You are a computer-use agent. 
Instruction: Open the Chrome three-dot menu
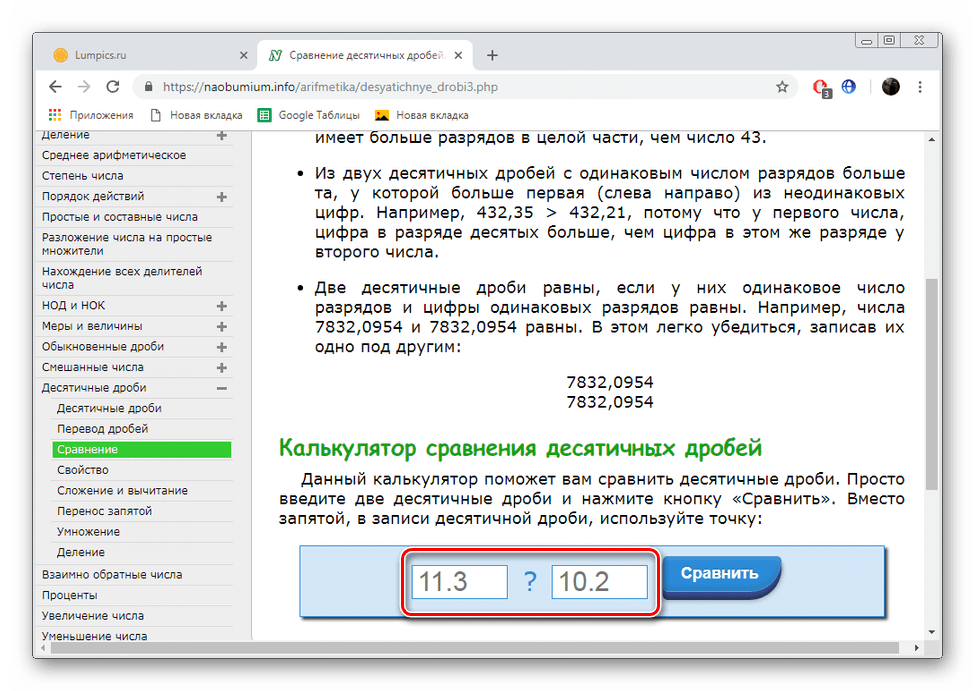[920, 87]
